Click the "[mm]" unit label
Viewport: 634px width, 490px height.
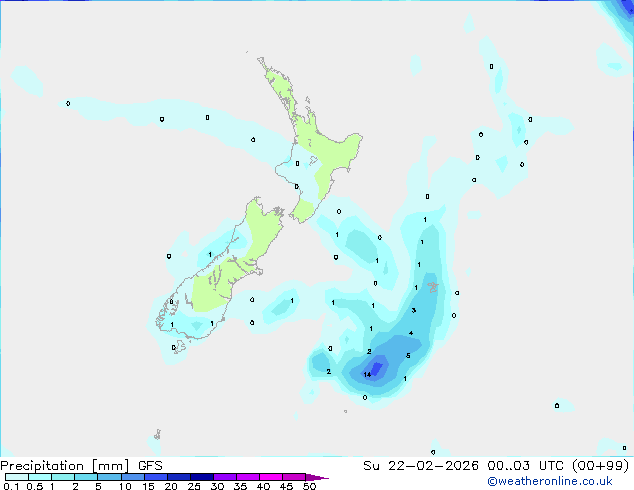click(x=110, y=466)
